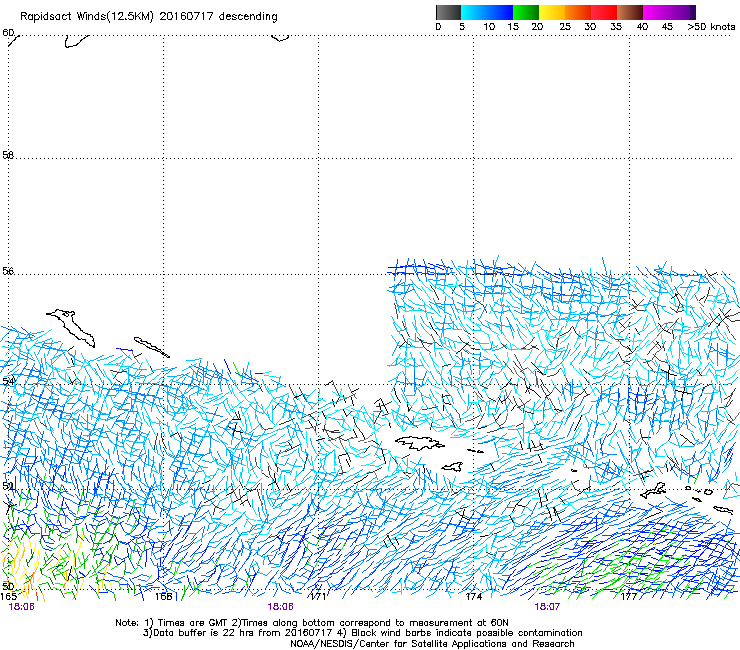
Task: Click the map title 'Rapidscat Winds(12.5KM)'
Action: 87,17
